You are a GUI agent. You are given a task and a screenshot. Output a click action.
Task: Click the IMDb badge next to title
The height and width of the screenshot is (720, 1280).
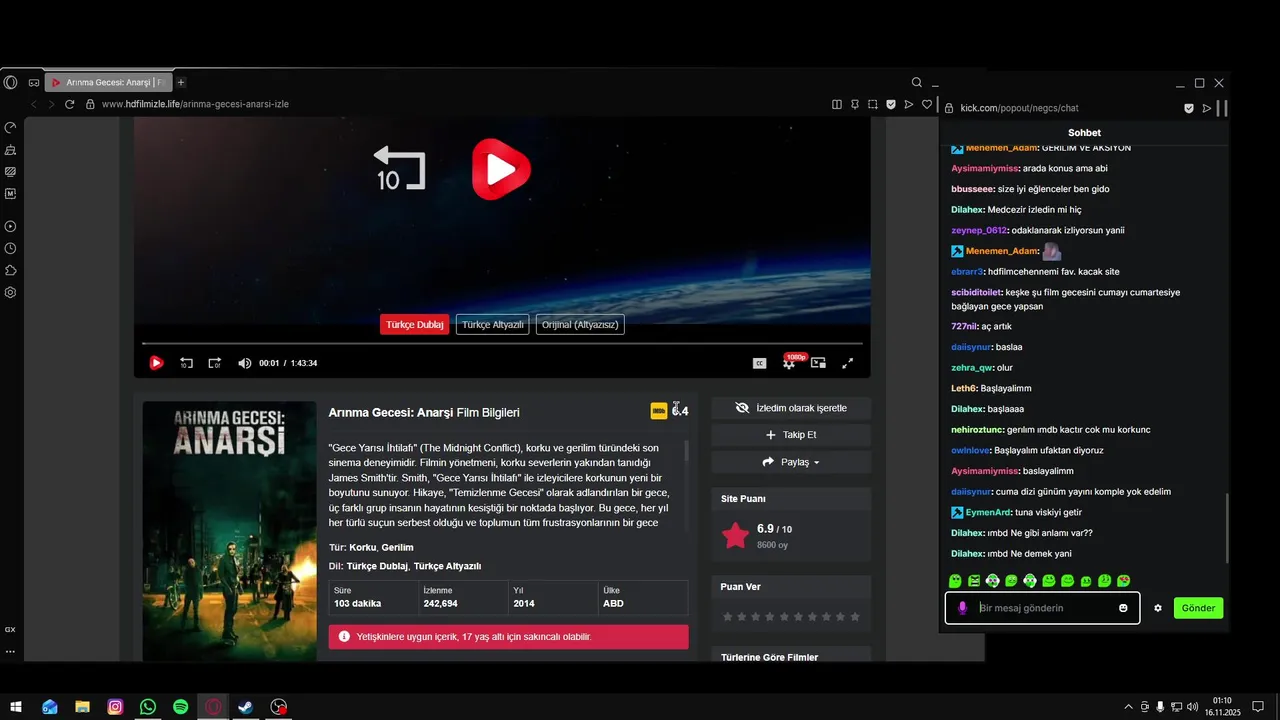tap(659, 410)
